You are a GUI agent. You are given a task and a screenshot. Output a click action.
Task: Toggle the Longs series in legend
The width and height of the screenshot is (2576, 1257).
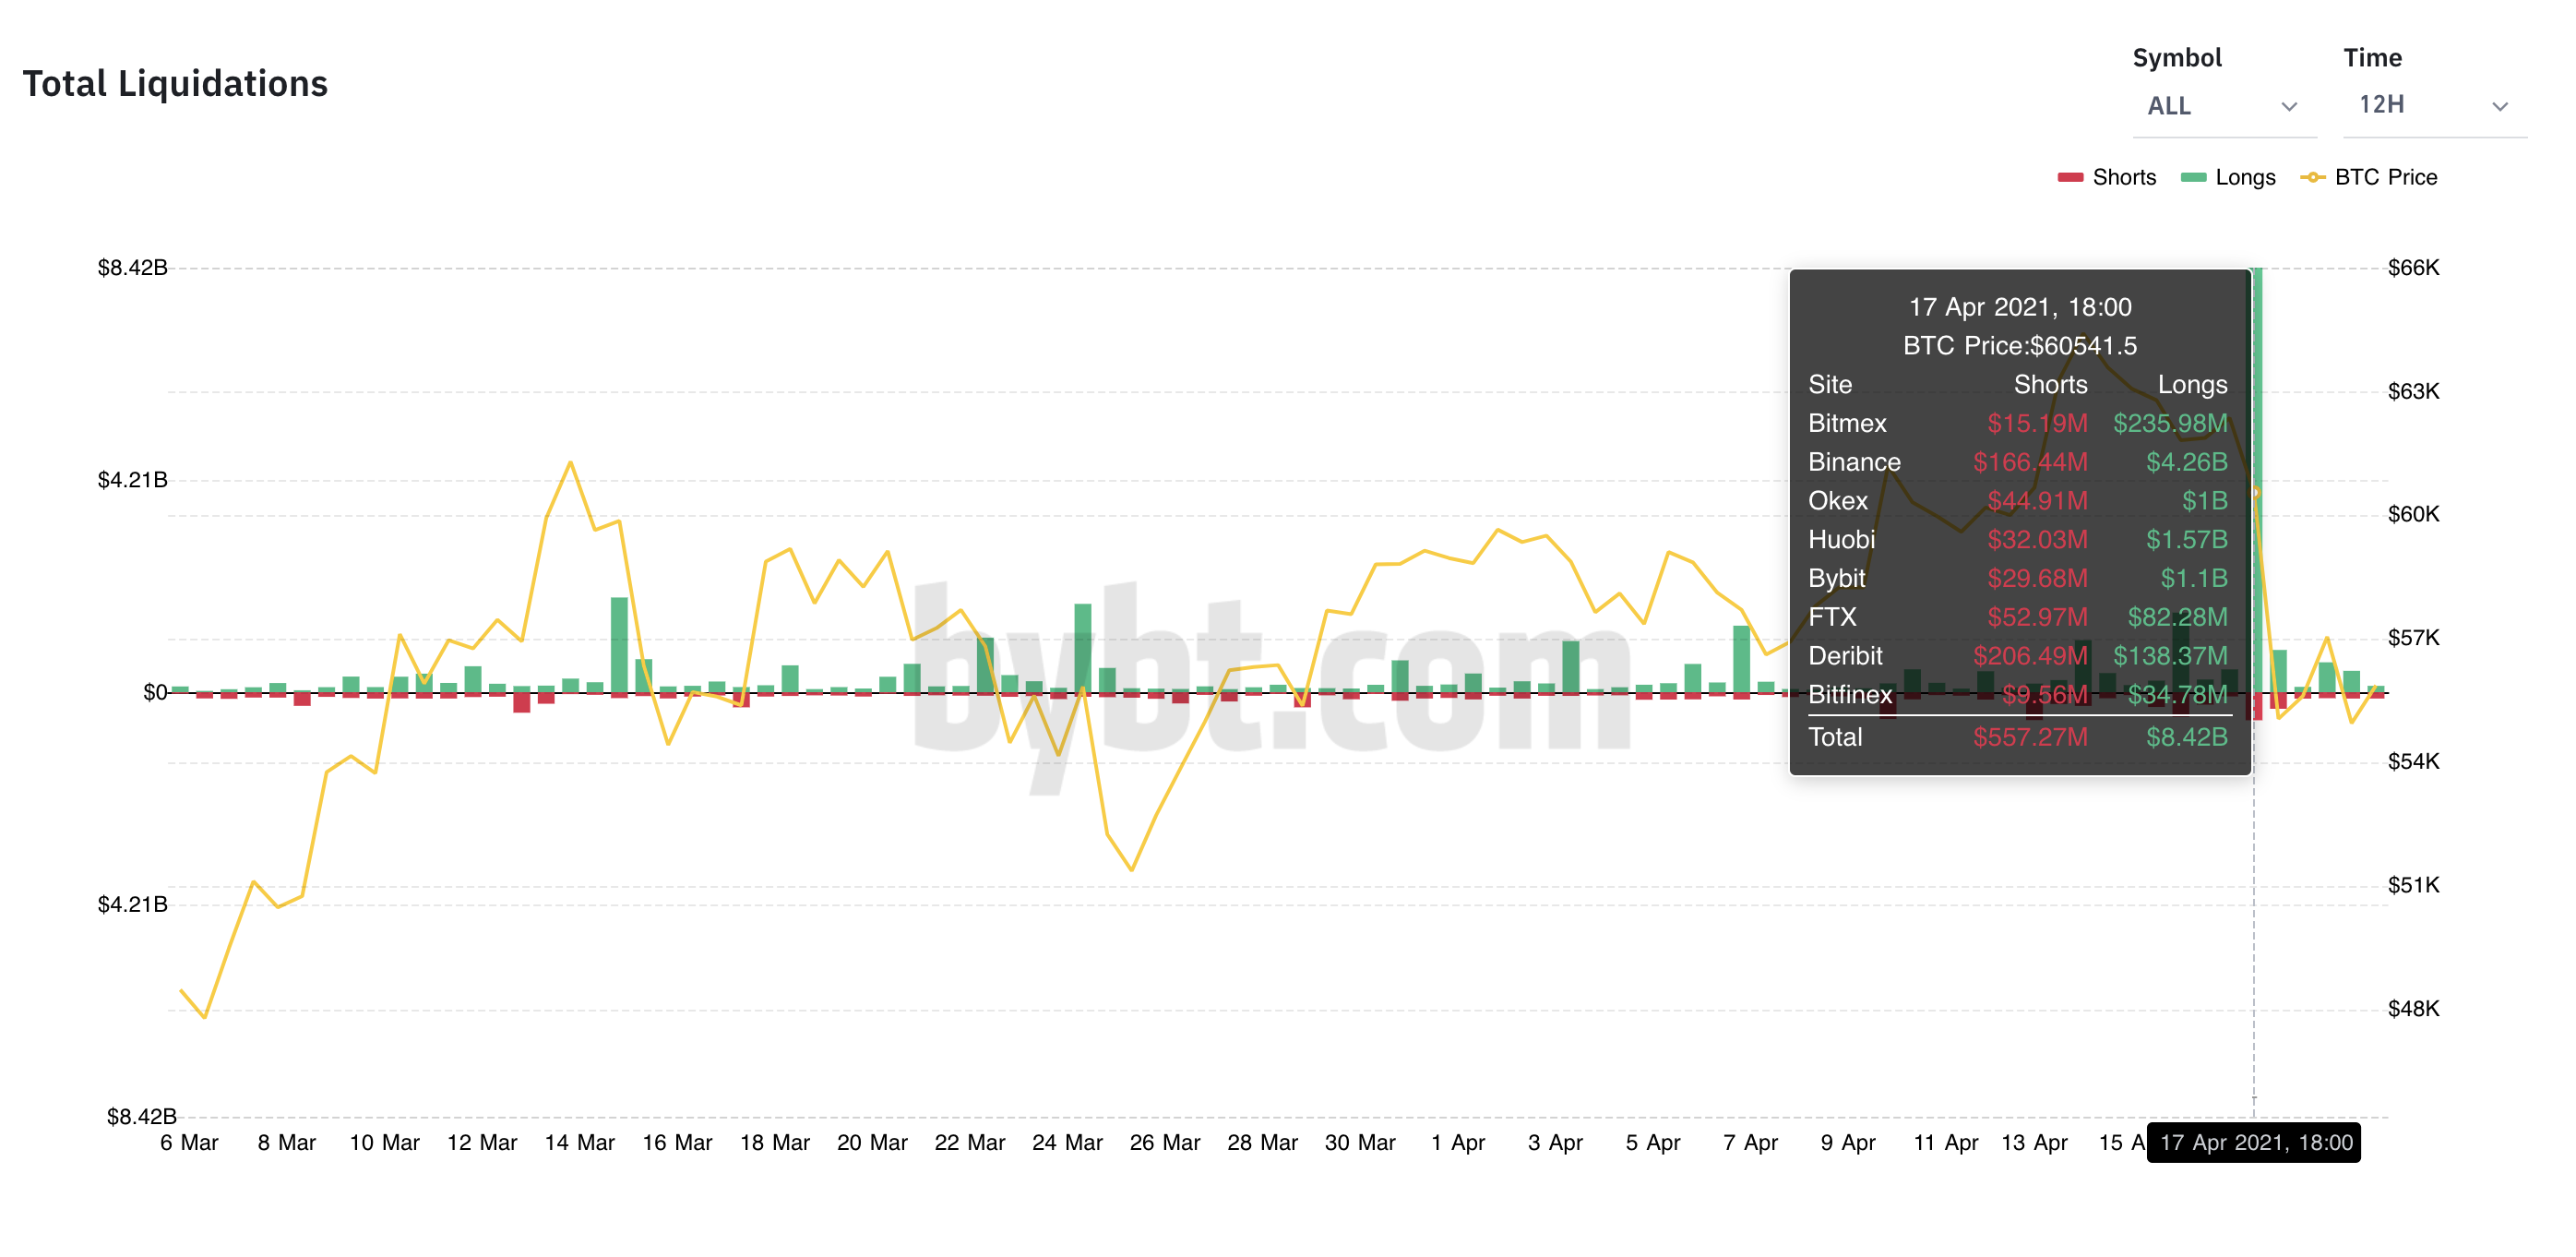pos(2227,177)
